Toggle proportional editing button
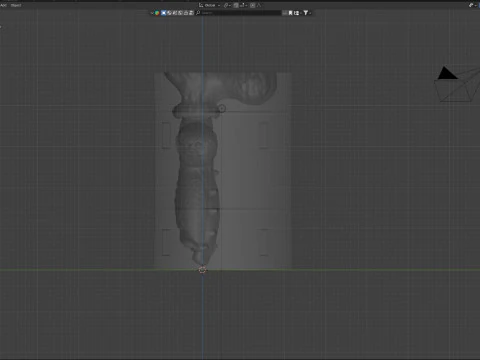The image size is (480, 360). click(253, 5)
